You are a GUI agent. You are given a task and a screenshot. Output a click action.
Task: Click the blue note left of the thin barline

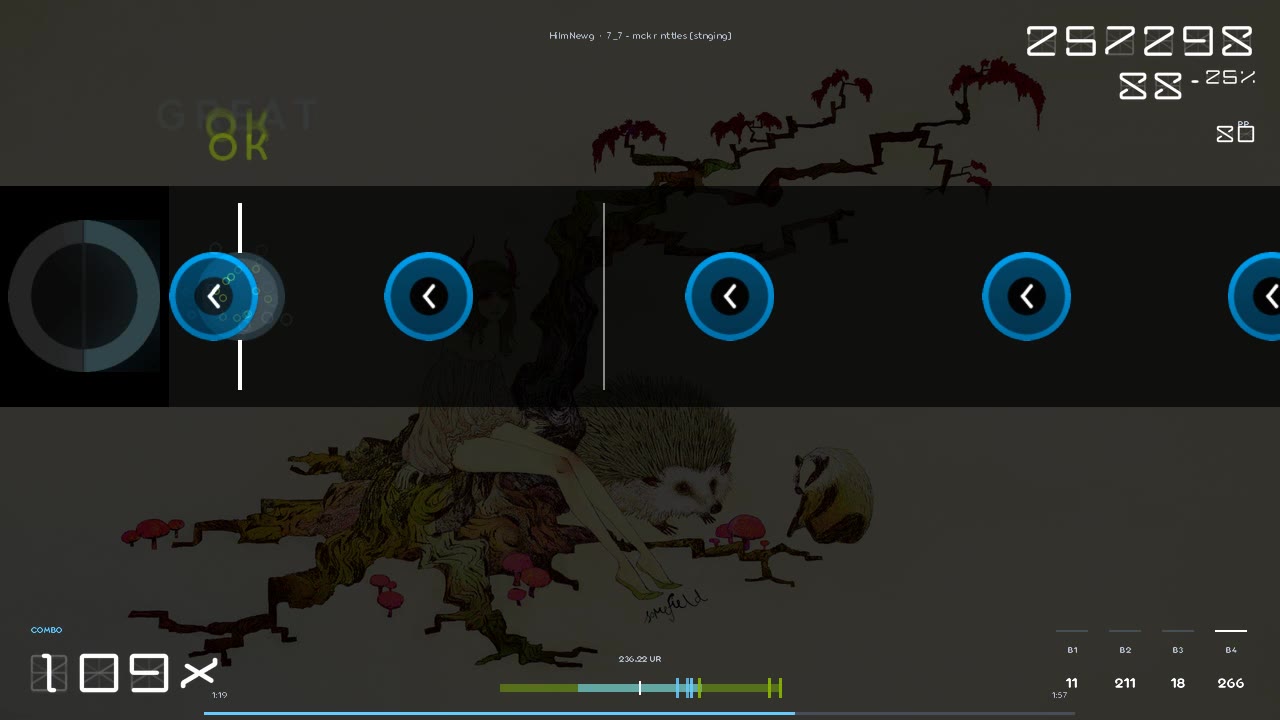[x=429, y=296]
